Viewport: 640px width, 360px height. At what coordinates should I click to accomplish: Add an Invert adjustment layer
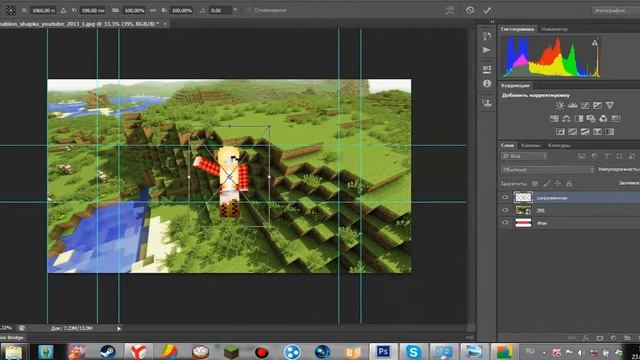560,131
